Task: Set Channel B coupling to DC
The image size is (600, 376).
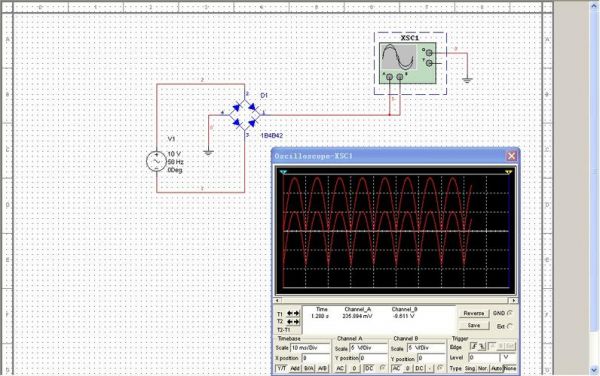Action: pyautogui.click(x=419, y=368)
